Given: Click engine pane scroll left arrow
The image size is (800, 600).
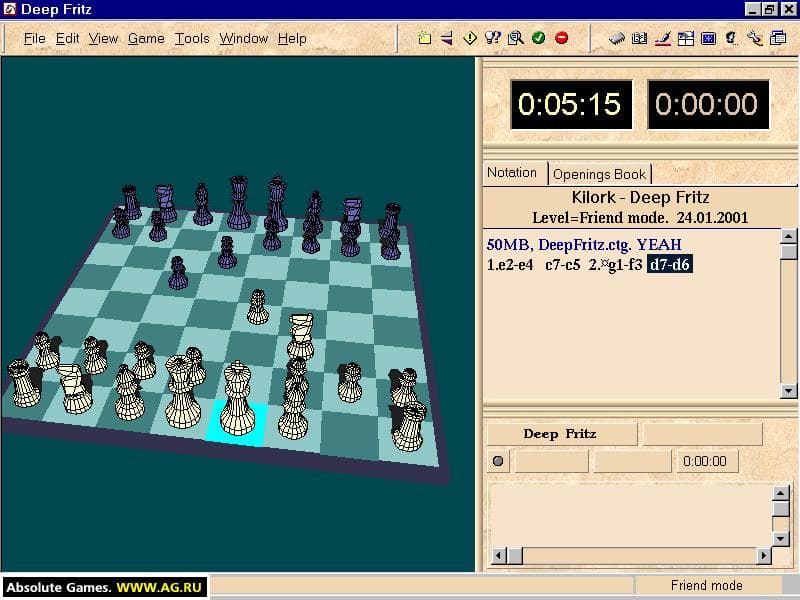Looking at the screenshot, I should click(x=498, y=556).
